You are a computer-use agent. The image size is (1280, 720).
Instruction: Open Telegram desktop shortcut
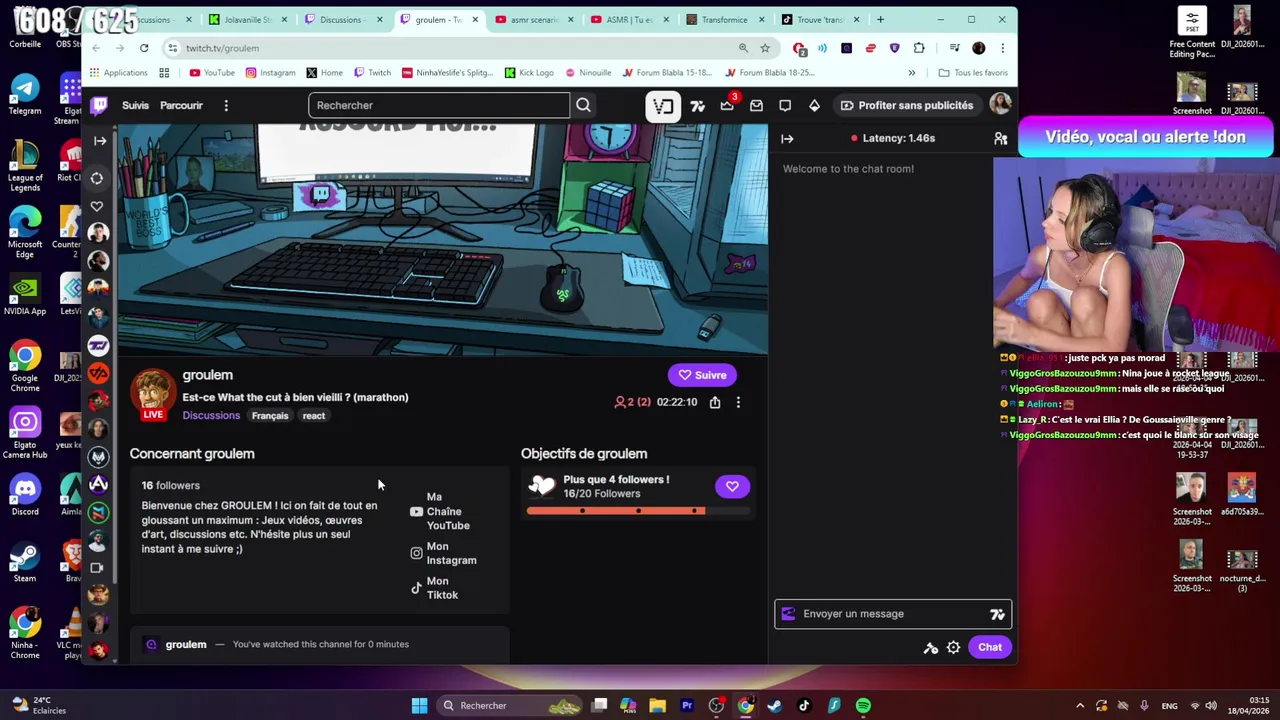(x=25, y=94)
